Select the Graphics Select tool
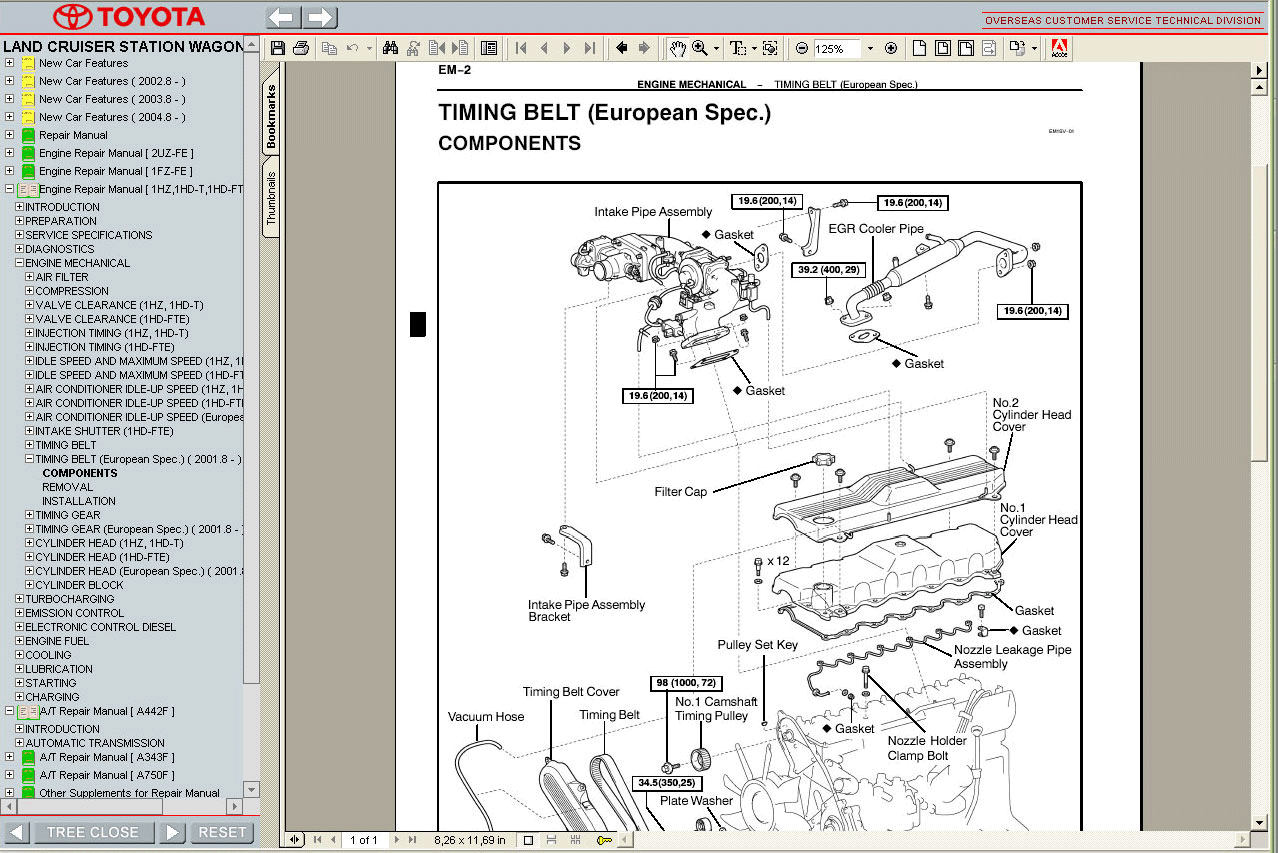This screenshot has width=1278, height=853. coord(770,48)
